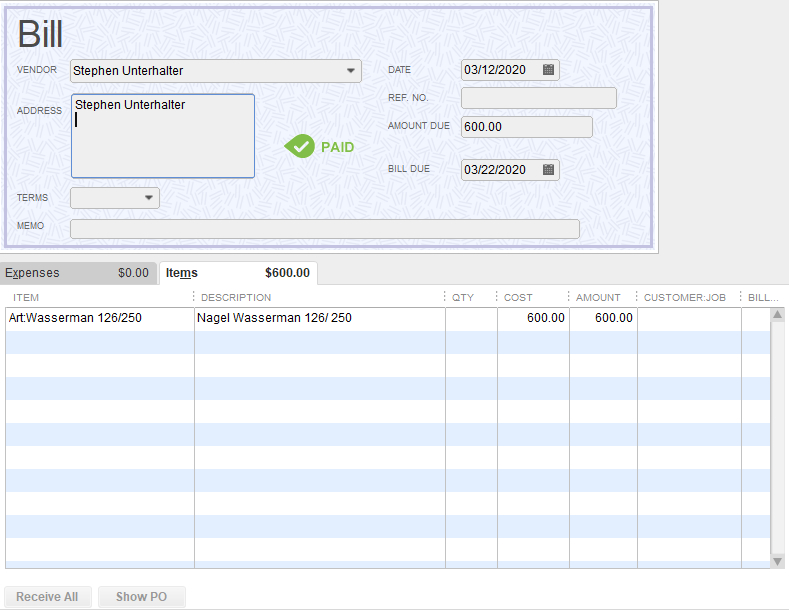Image resolution: width=789 pixels, height=610 pixels.
Task: Select the Items tab
Action: 238,273
